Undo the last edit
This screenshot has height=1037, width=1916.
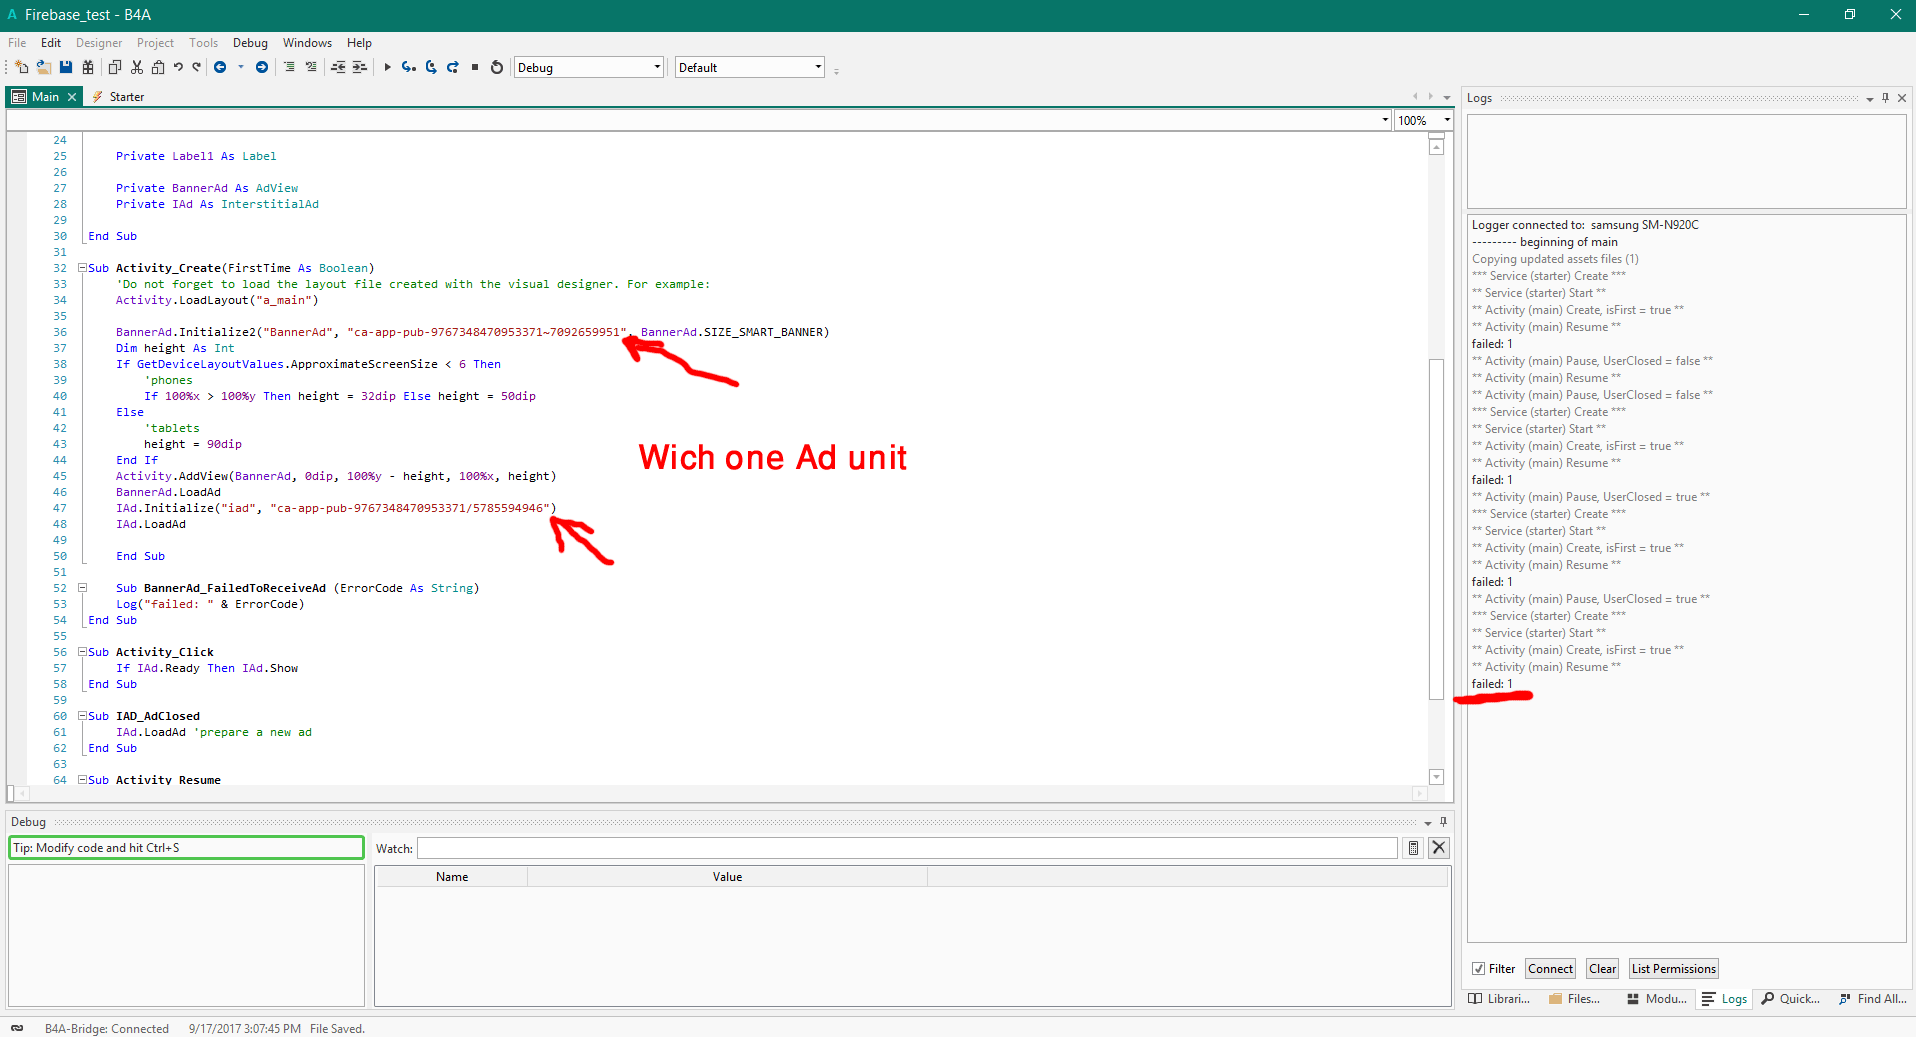pos(178,66)
